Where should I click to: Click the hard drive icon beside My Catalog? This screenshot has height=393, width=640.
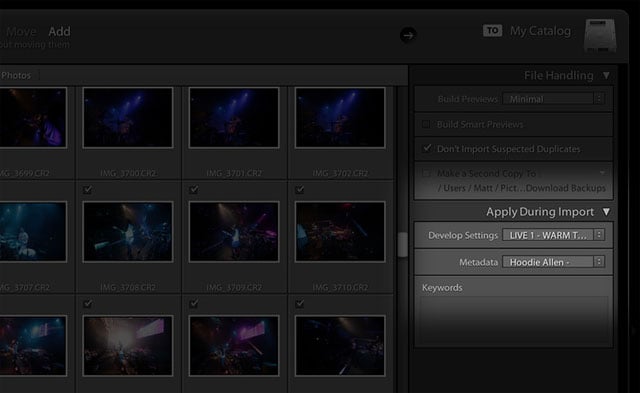600,35
